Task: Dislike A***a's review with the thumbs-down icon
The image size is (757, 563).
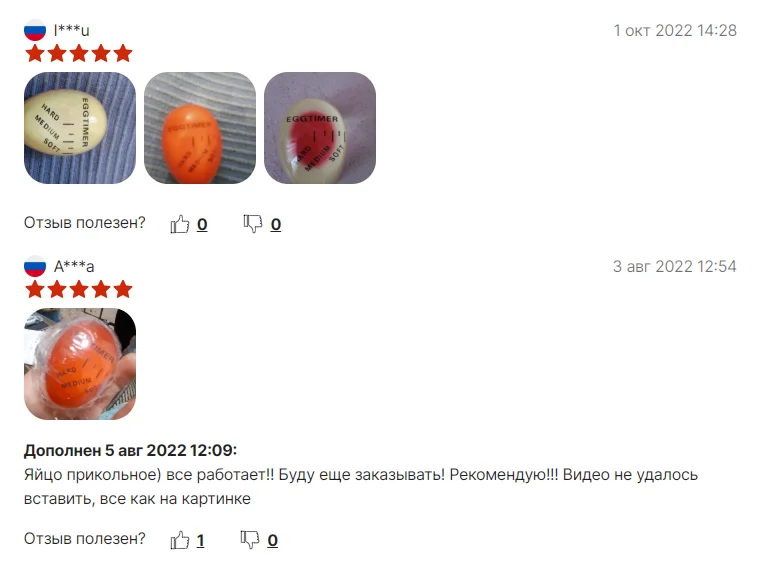Action: [x=250, y=540]
